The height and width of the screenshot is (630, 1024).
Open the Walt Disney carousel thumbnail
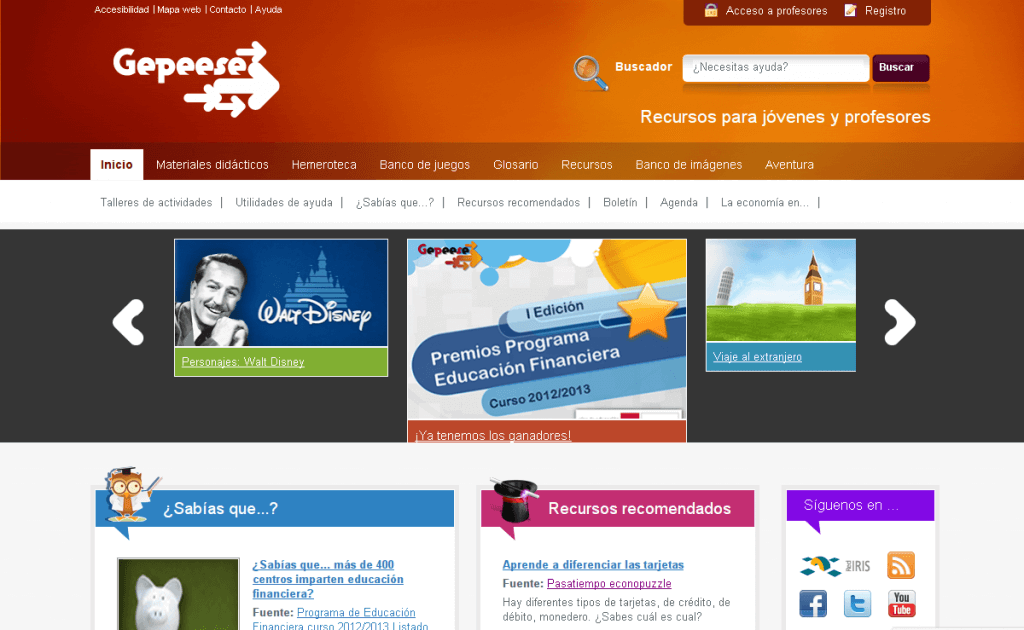pyautogui.click(x=281, y=294)
